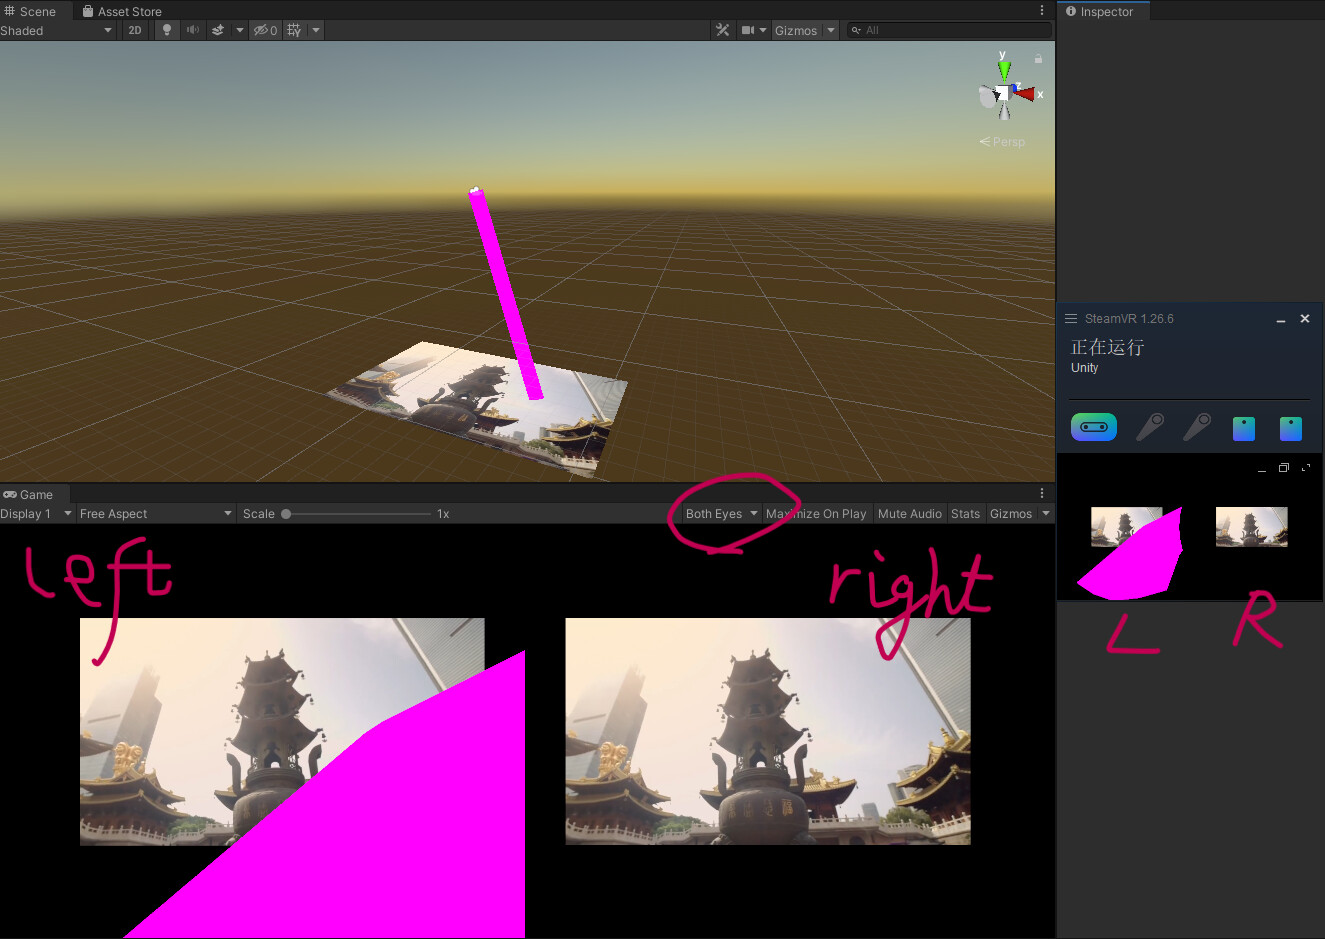Toggle hidden objects count eye icon
The image size is (1325, 939).
pos(263,30)
